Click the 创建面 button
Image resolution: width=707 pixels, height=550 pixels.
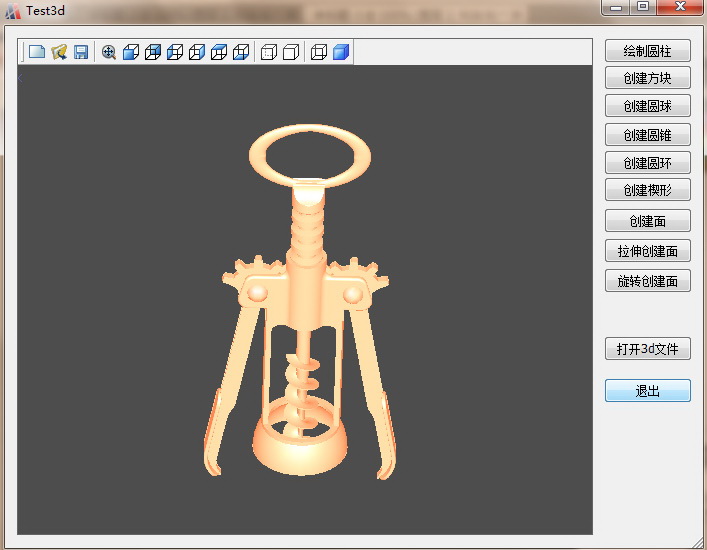(x=647, y=221)
